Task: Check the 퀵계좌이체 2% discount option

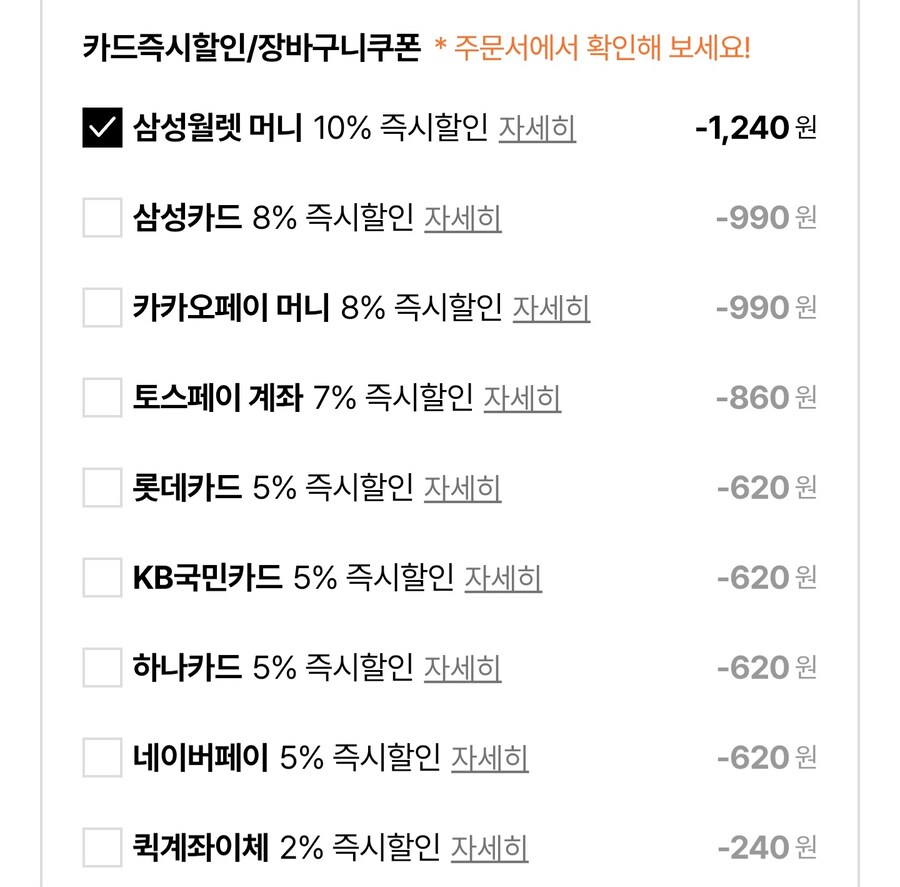Action: (x=100, y=847)
